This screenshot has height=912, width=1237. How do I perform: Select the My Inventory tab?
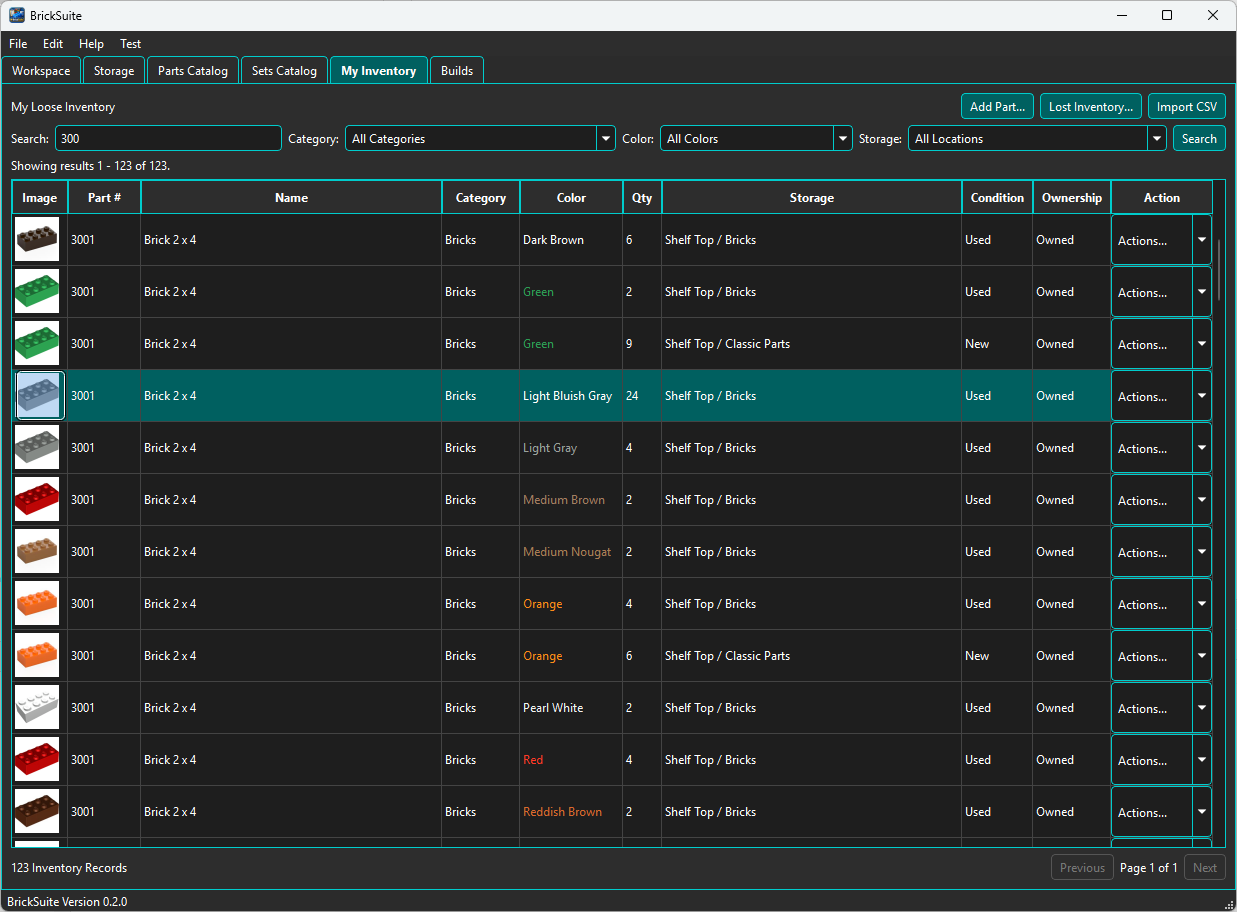(379, 70)
